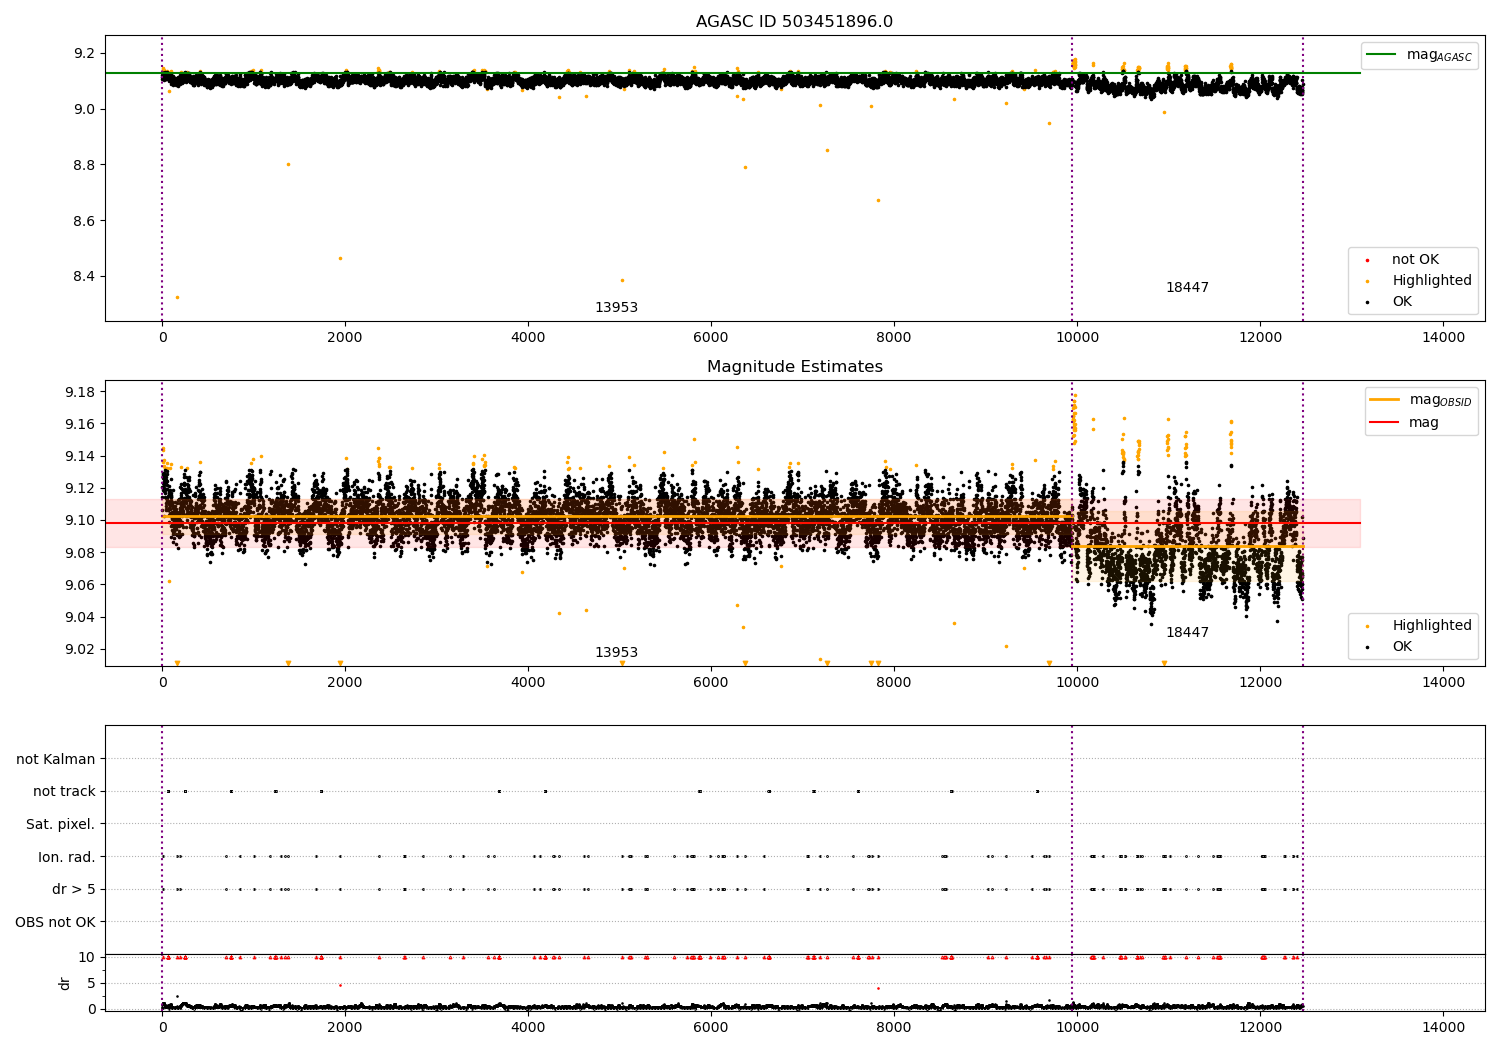Screen dimensions: 1500x1050
Task: Click the 9.14 tick label on middle plot
Action: [79, 457]
